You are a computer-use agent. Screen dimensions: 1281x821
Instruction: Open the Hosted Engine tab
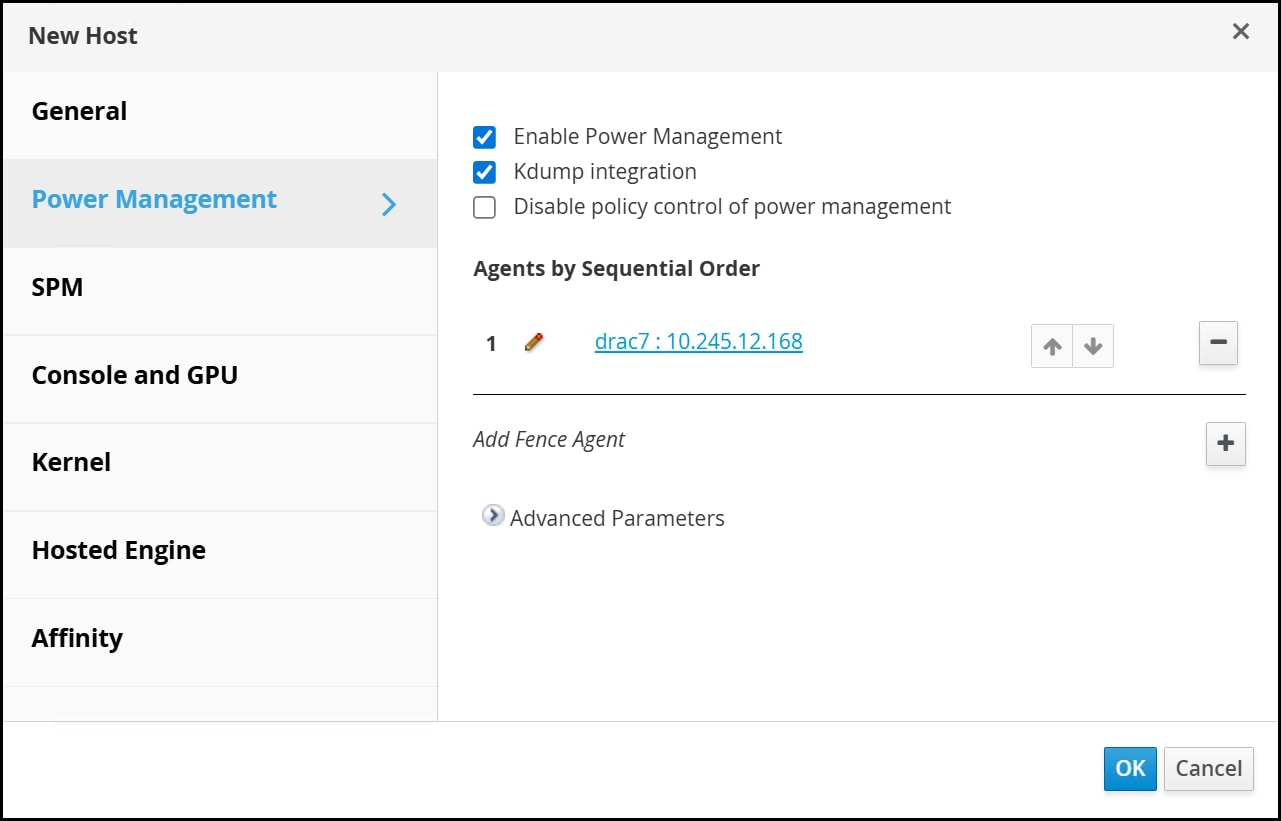coord(220,554)
